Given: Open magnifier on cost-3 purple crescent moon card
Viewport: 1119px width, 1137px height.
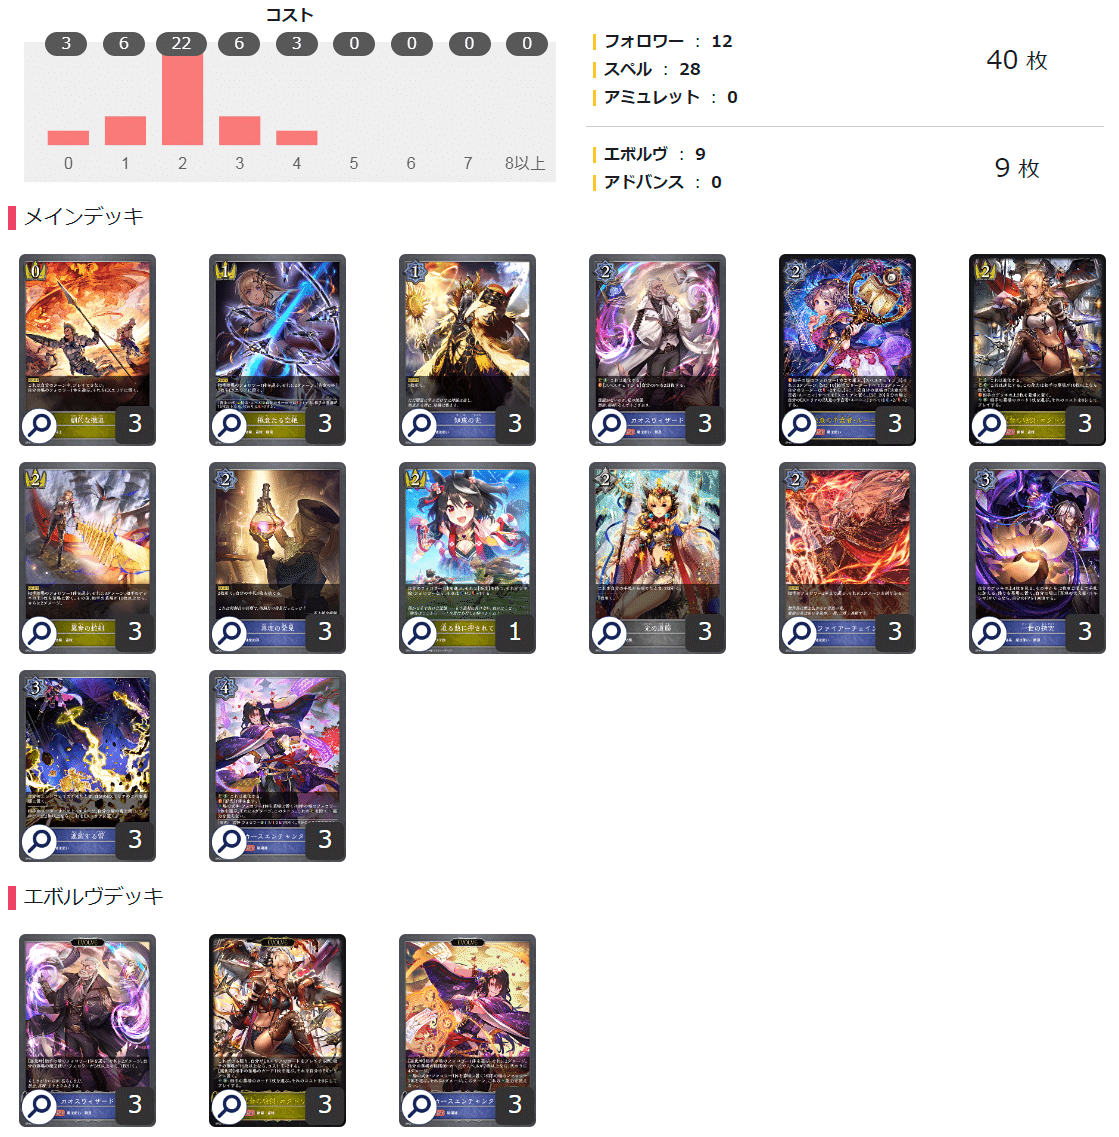Looking at the screenshot, I should coord(989,634).
